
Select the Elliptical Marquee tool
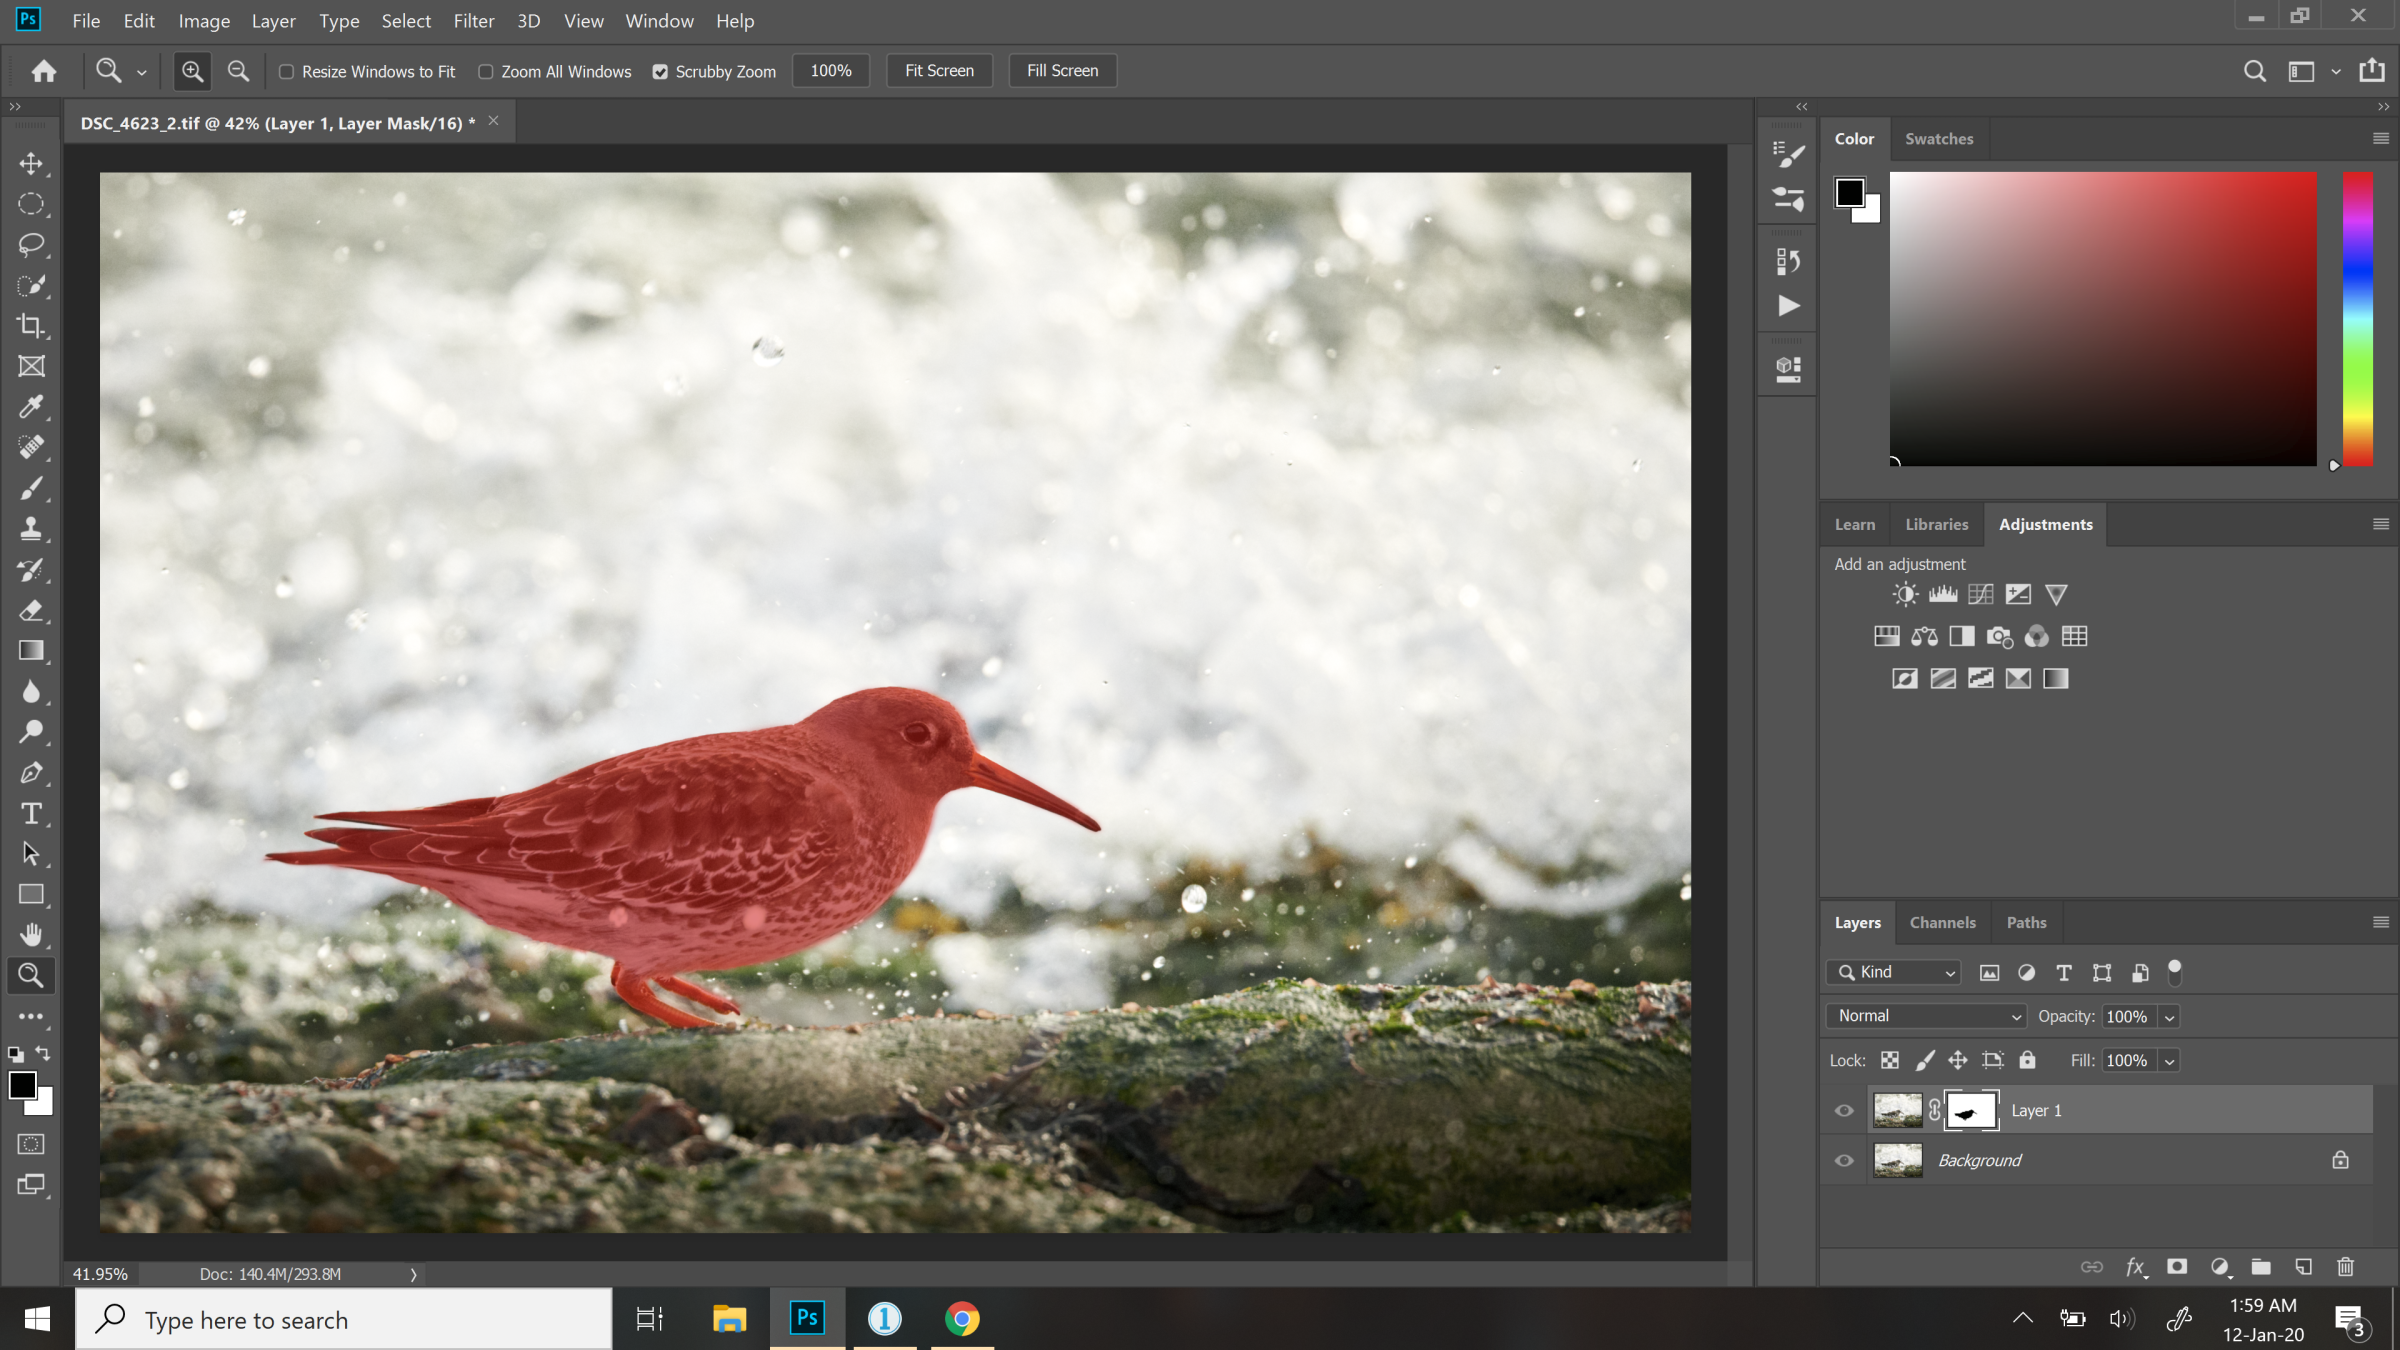pyautogui.click(x=31, y=204)
